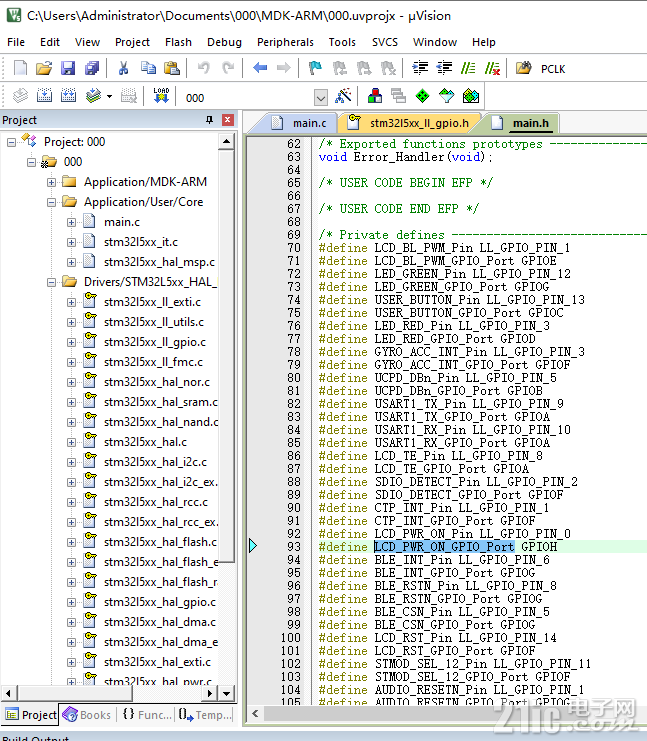Unindent selected lines icon
The width and height of the screenshot is (647, 741).
444,69
